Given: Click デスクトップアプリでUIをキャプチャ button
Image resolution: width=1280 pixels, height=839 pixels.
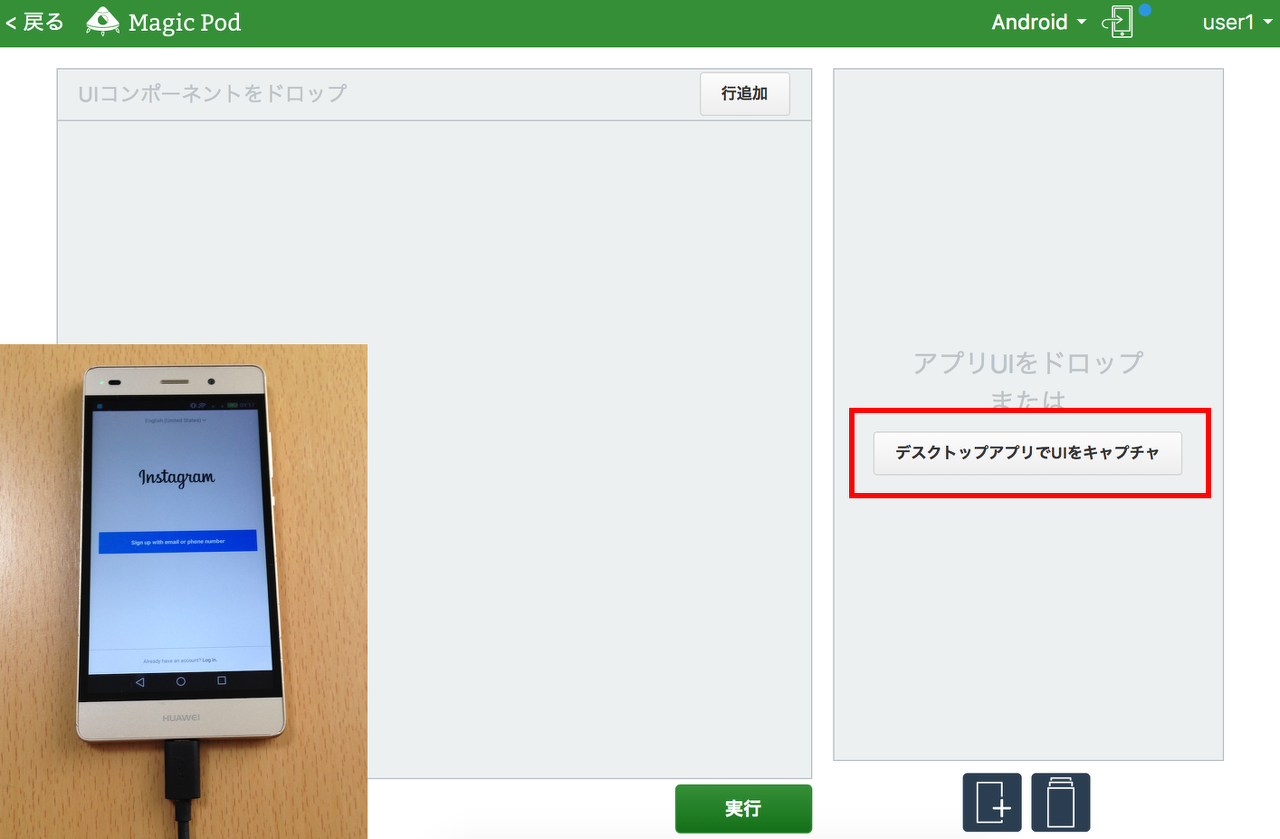Looking at the screenshot, I should tap(1028, 452).
